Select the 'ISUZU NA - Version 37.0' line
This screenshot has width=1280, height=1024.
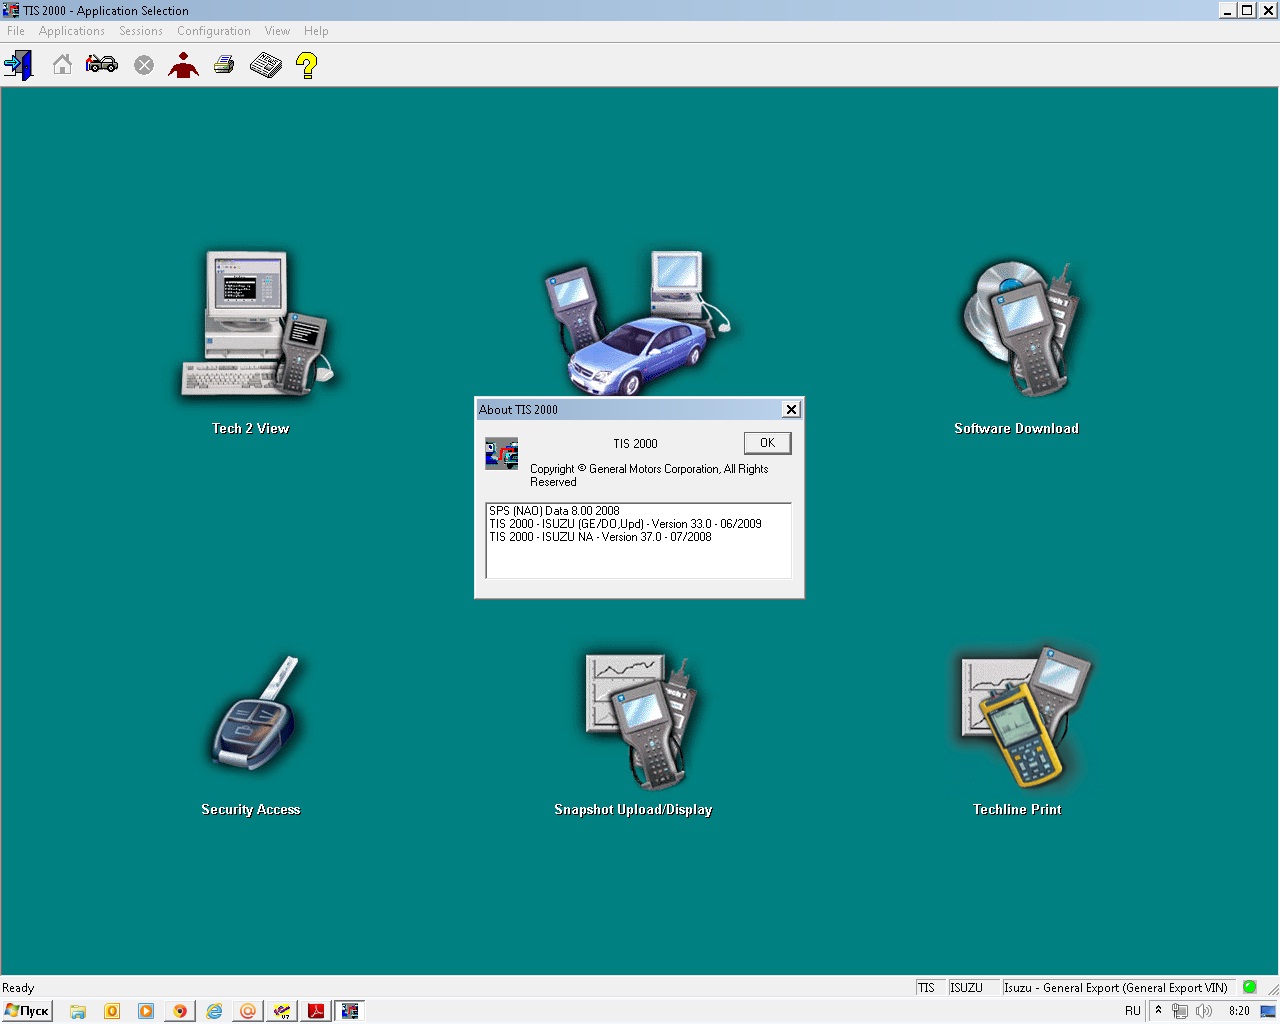pyautogui.click(x=600, y=537)
